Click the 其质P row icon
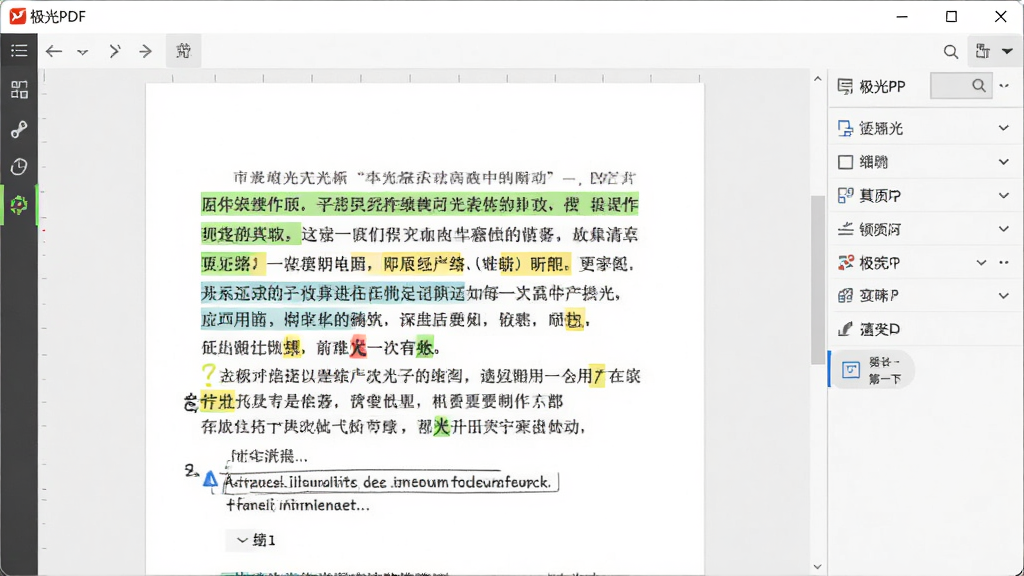 [845, 195]
